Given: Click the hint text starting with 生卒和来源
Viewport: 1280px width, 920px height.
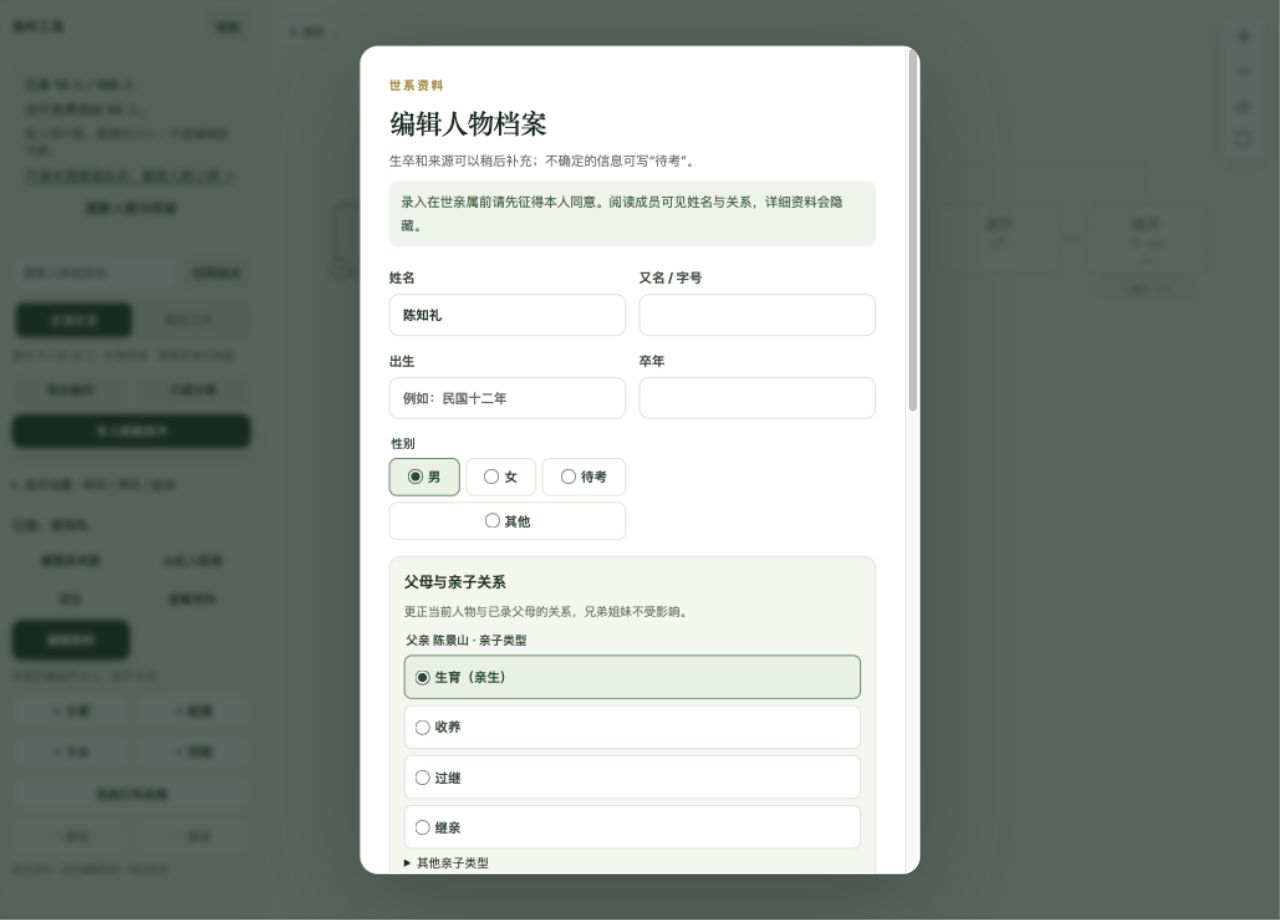Looking at the screenshot, I should pos(542,161).
